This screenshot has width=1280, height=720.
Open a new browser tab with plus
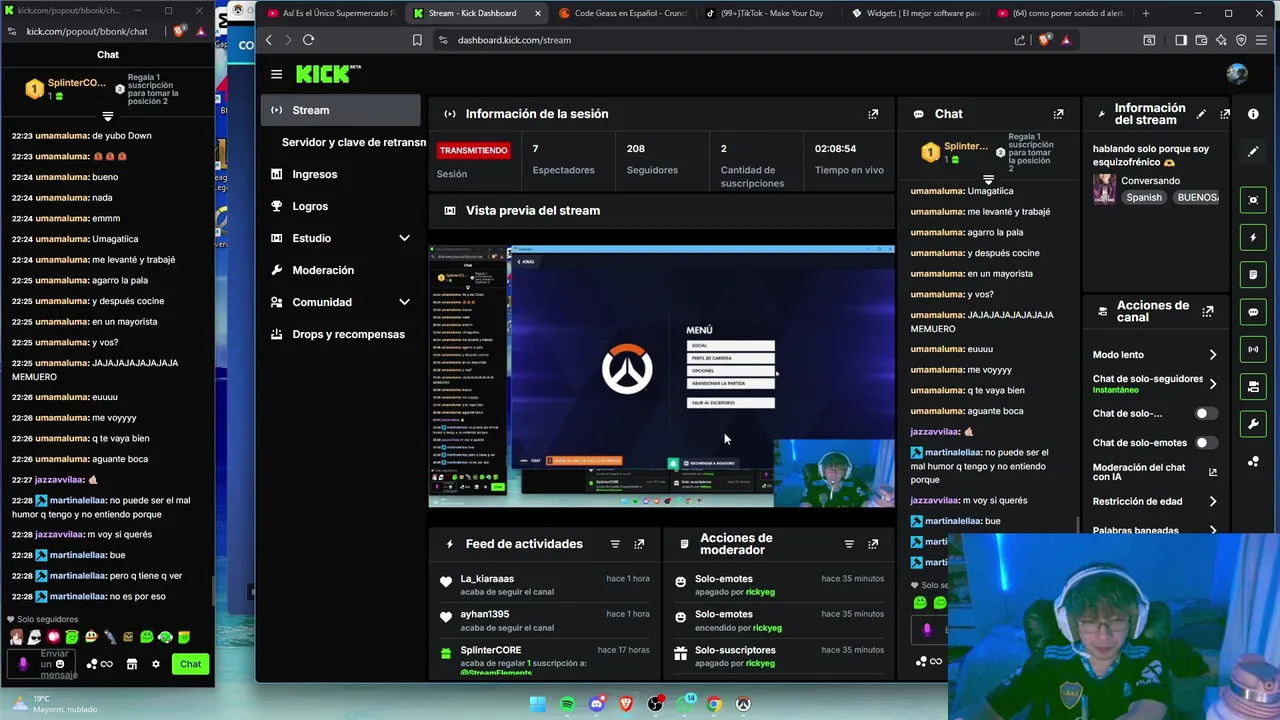click(1146, 13)
